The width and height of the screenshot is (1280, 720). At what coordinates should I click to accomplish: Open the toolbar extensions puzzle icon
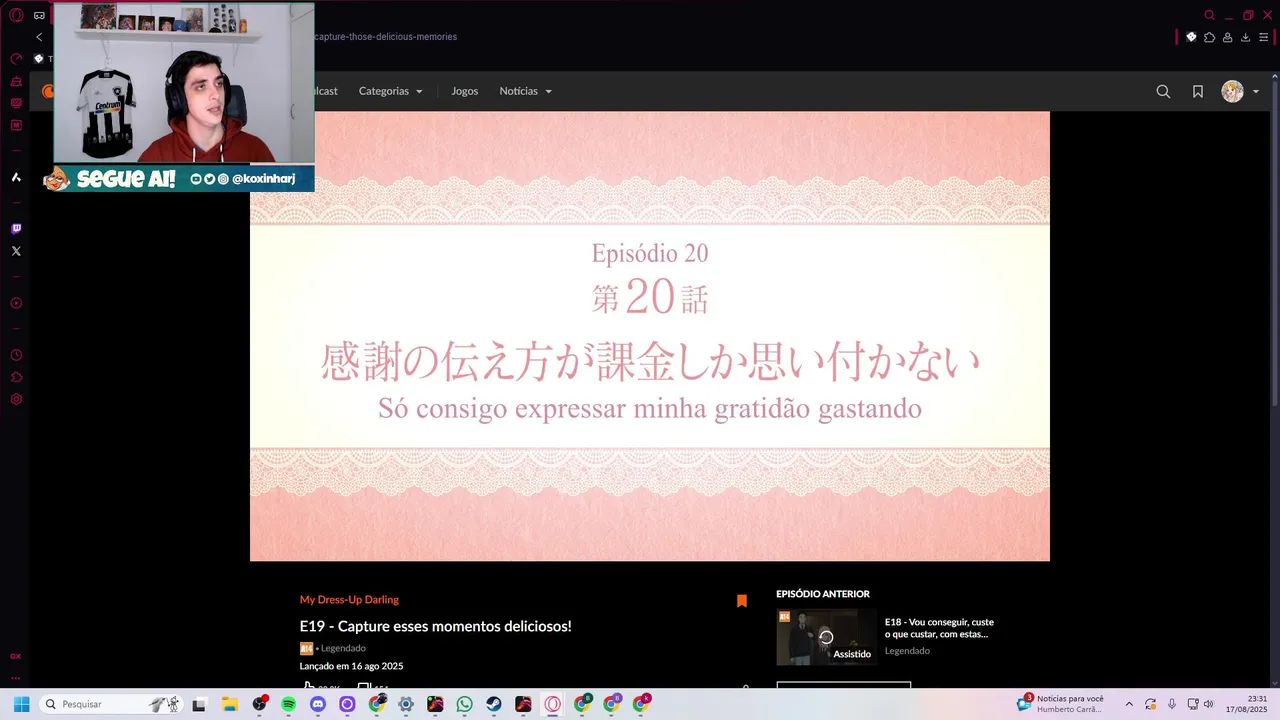1209,37
